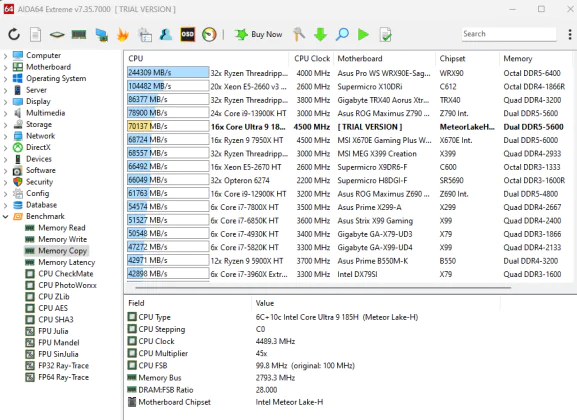Open the key license toolbar icon
This screenshot has height=420, width=577.
(x=299, y=35)
